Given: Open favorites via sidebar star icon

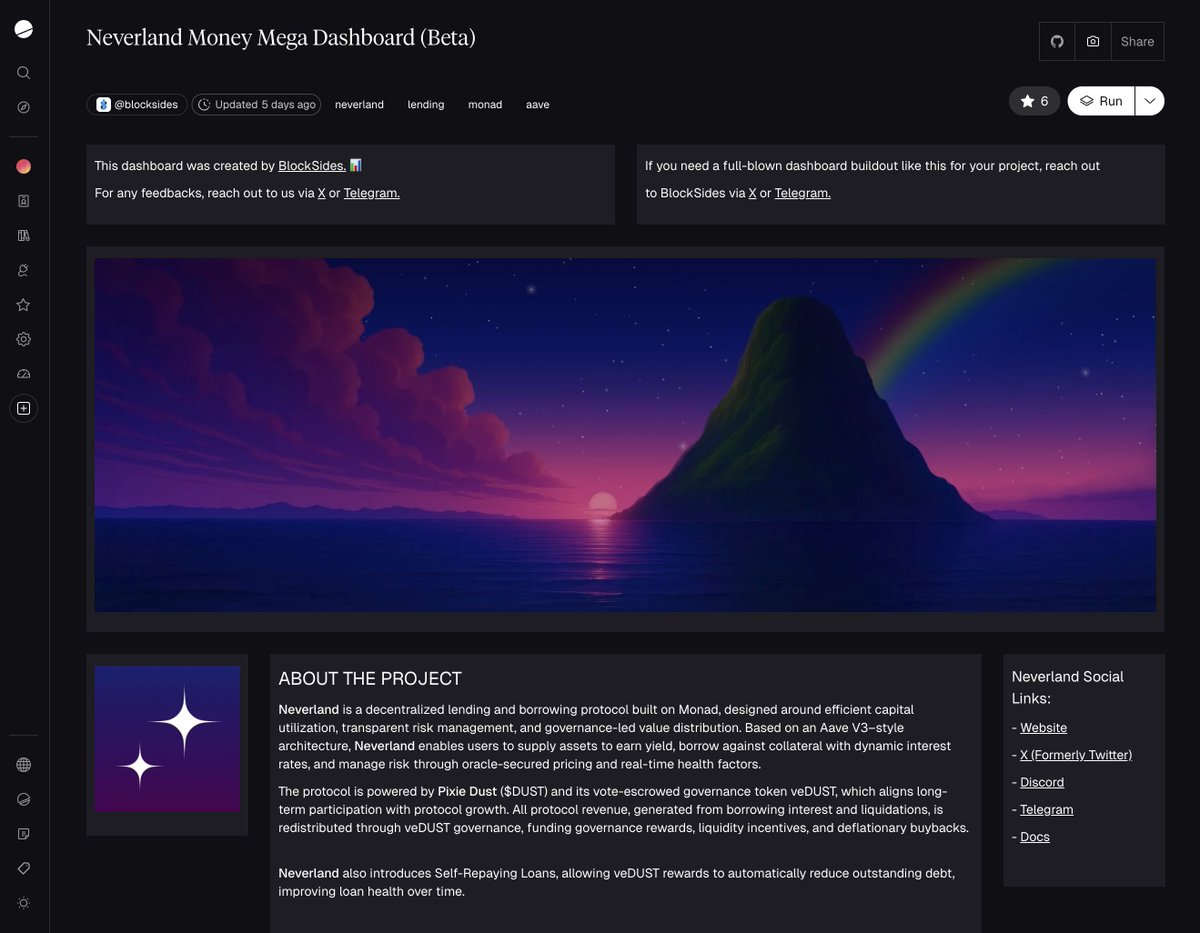Looking at the screenshot, I should click(x=24, y=305).
